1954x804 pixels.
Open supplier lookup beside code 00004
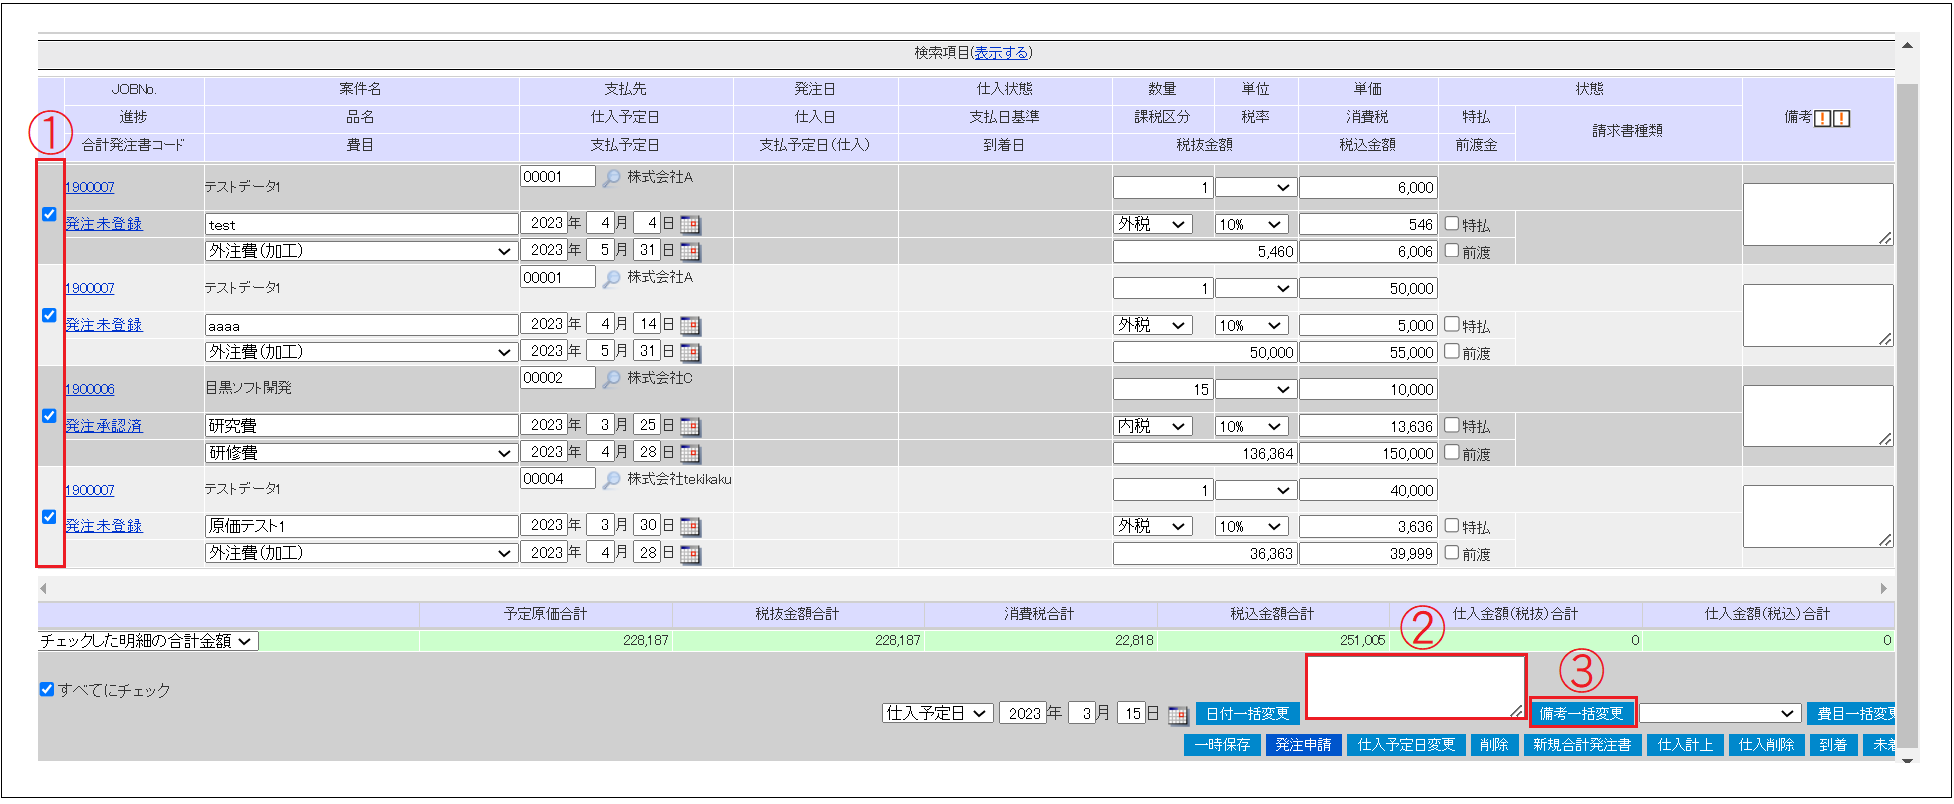[x=611, y=480]
